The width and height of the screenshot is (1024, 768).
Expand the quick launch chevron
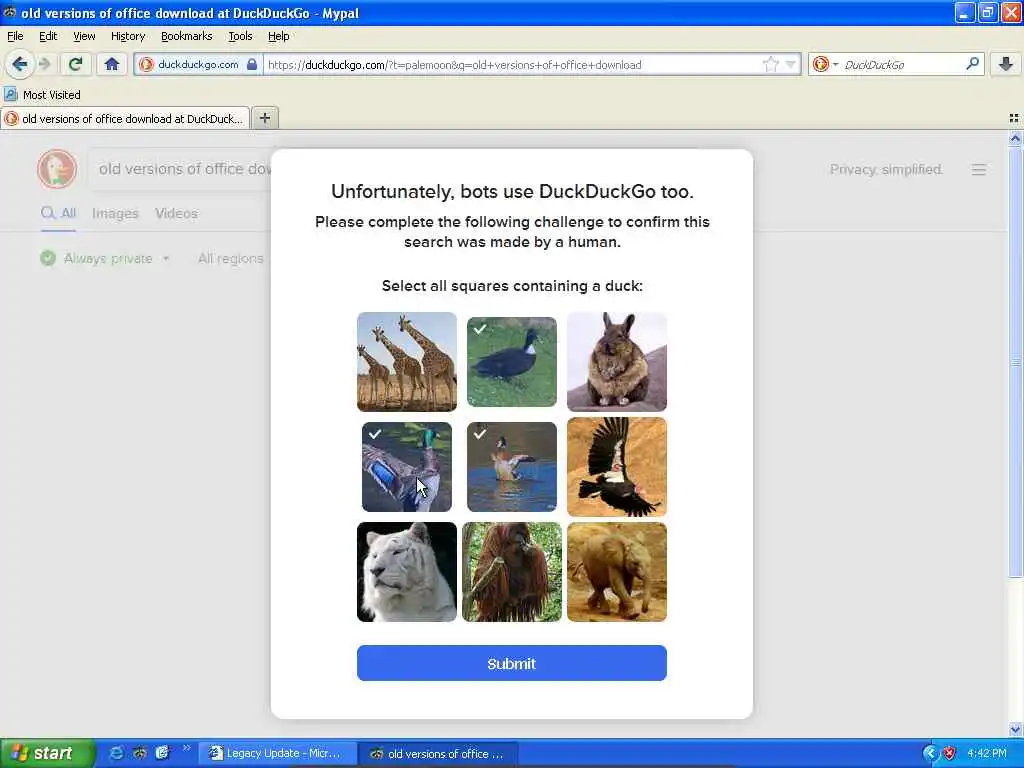tap(186, 748)
